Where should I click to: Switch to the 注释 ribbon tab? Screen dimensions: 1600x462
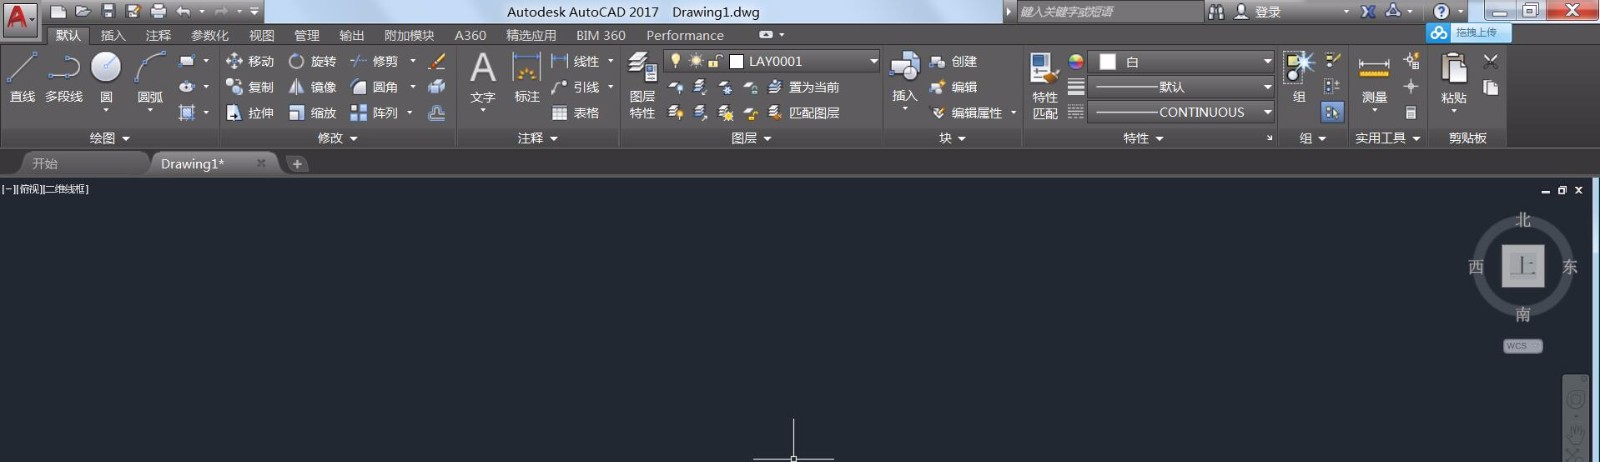click(158, 35)
